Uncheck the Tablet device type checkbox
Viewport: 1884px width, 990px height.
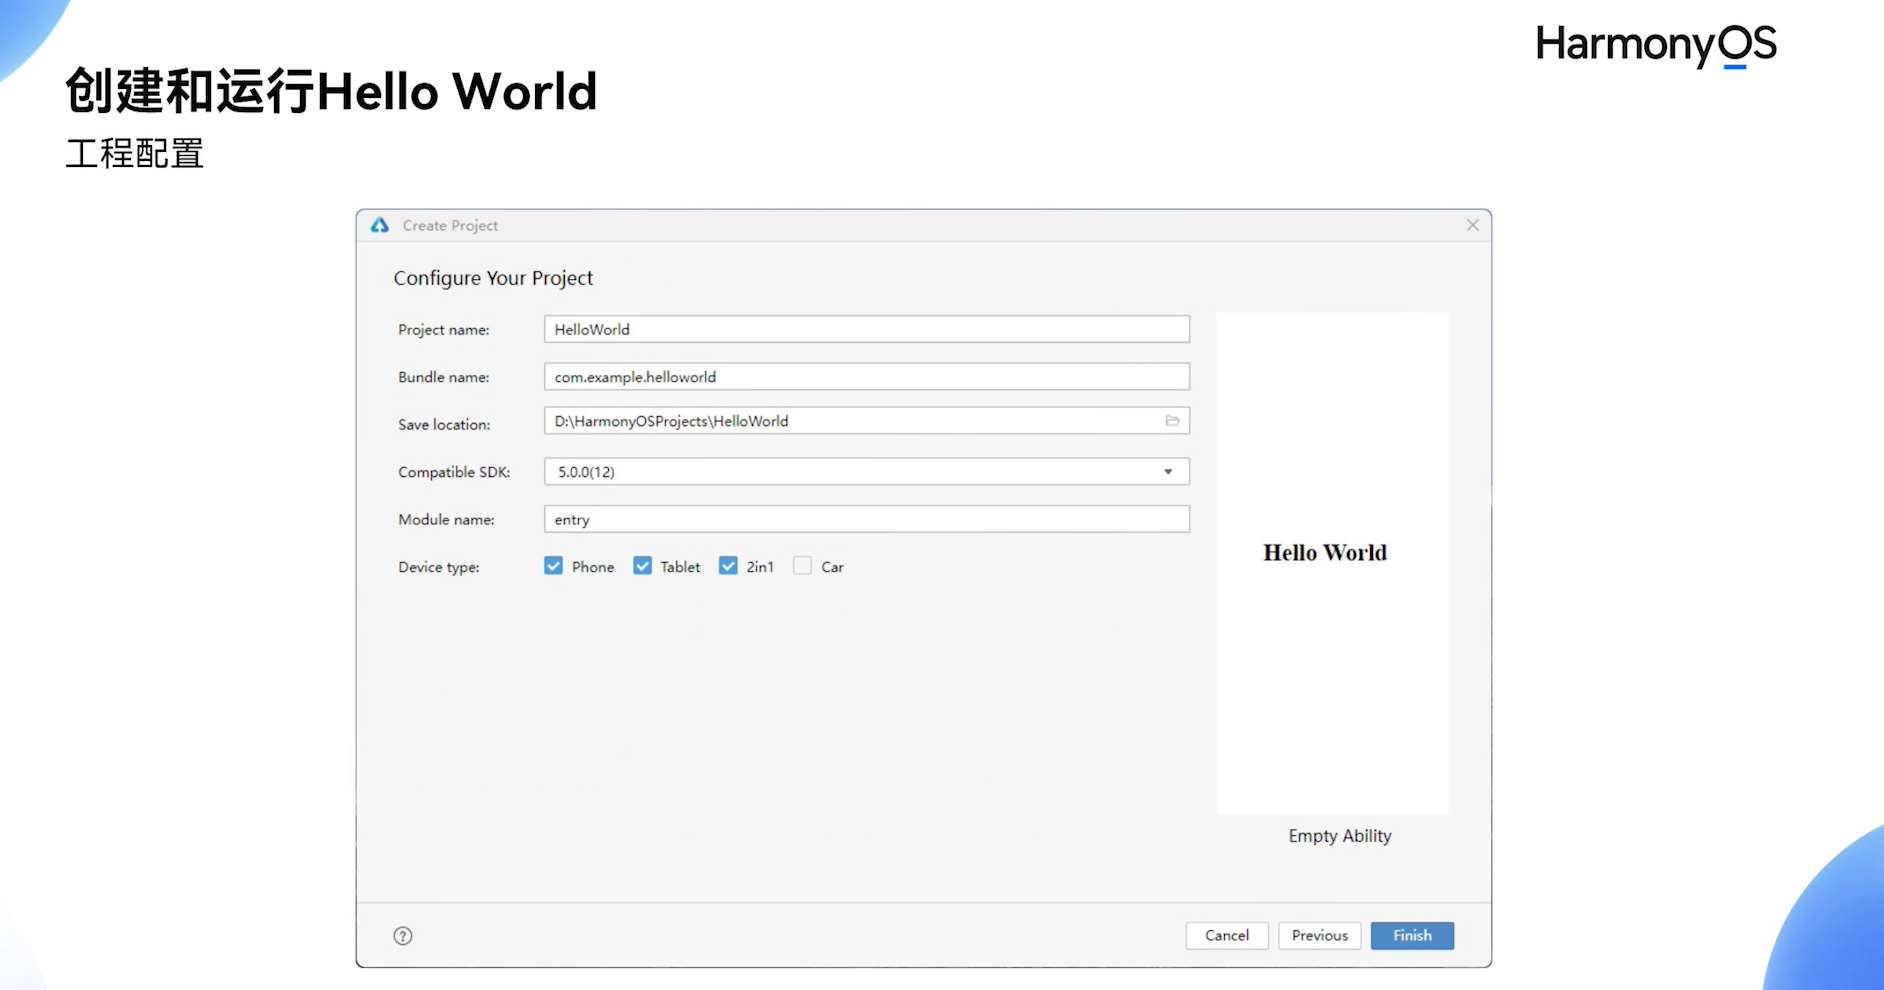click(x=642, y=566)
